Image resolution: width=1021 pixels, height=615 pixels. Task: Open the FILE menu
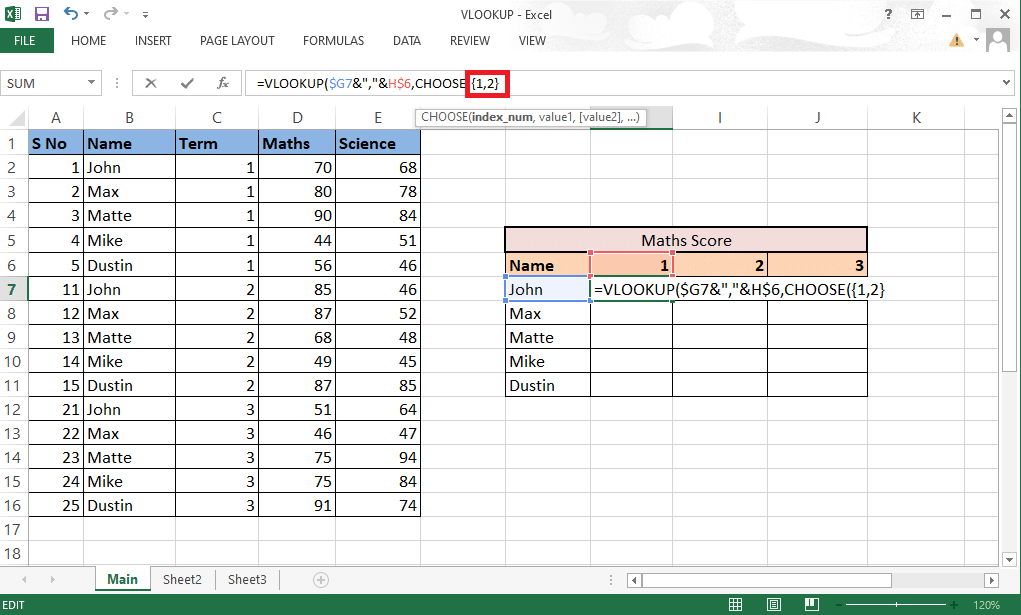[x=26, y=41]
